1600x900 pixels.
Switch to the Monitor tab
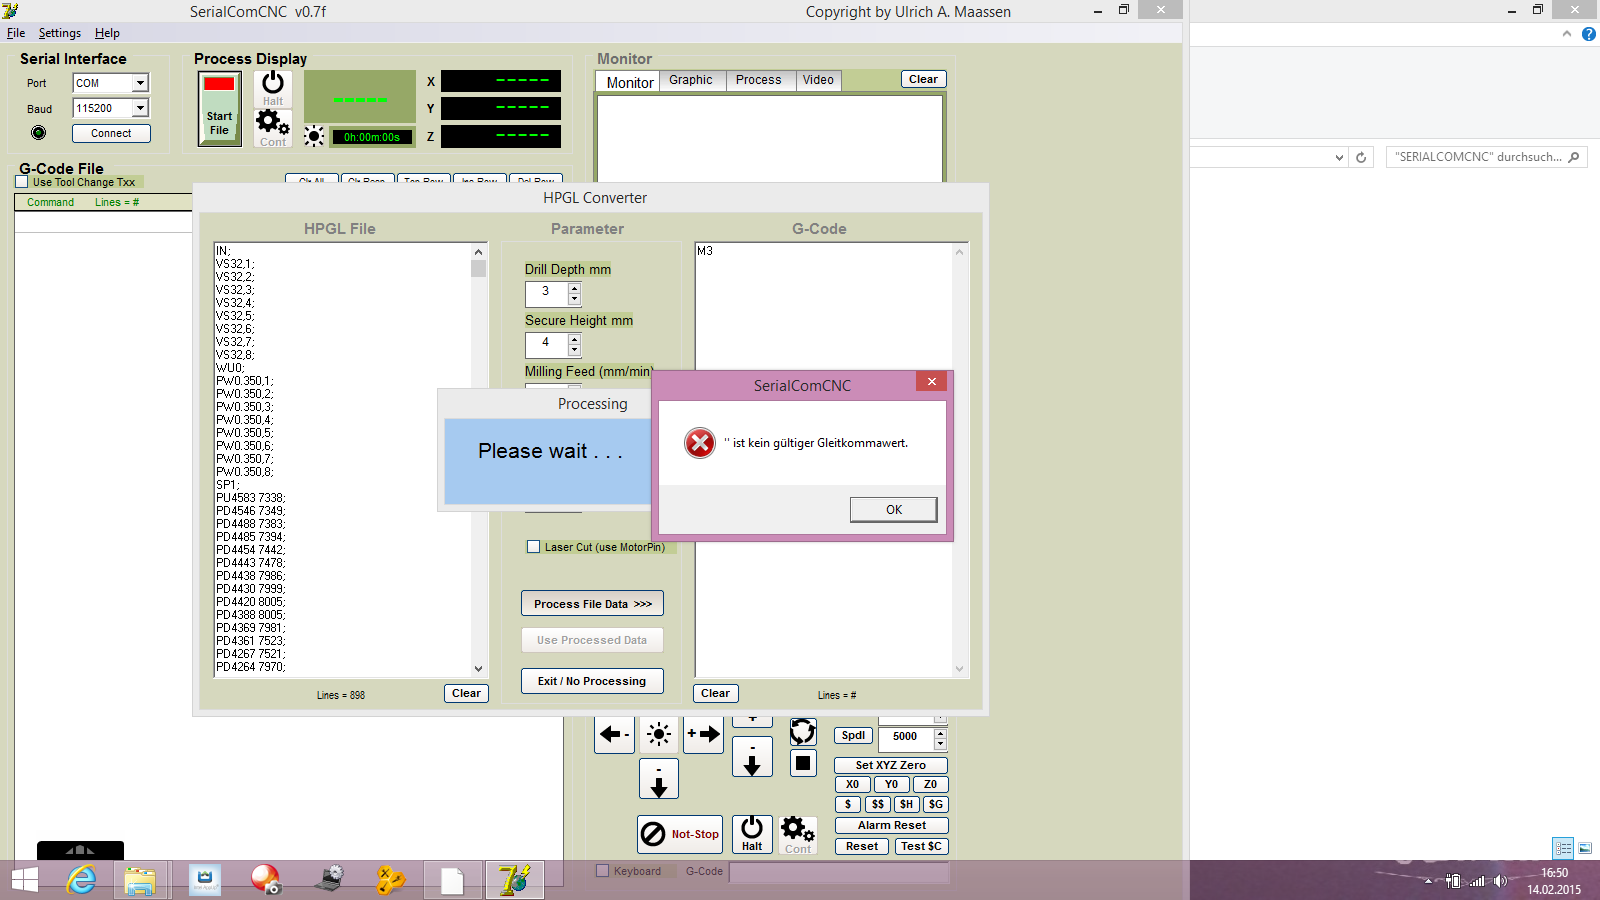point(630,82)
